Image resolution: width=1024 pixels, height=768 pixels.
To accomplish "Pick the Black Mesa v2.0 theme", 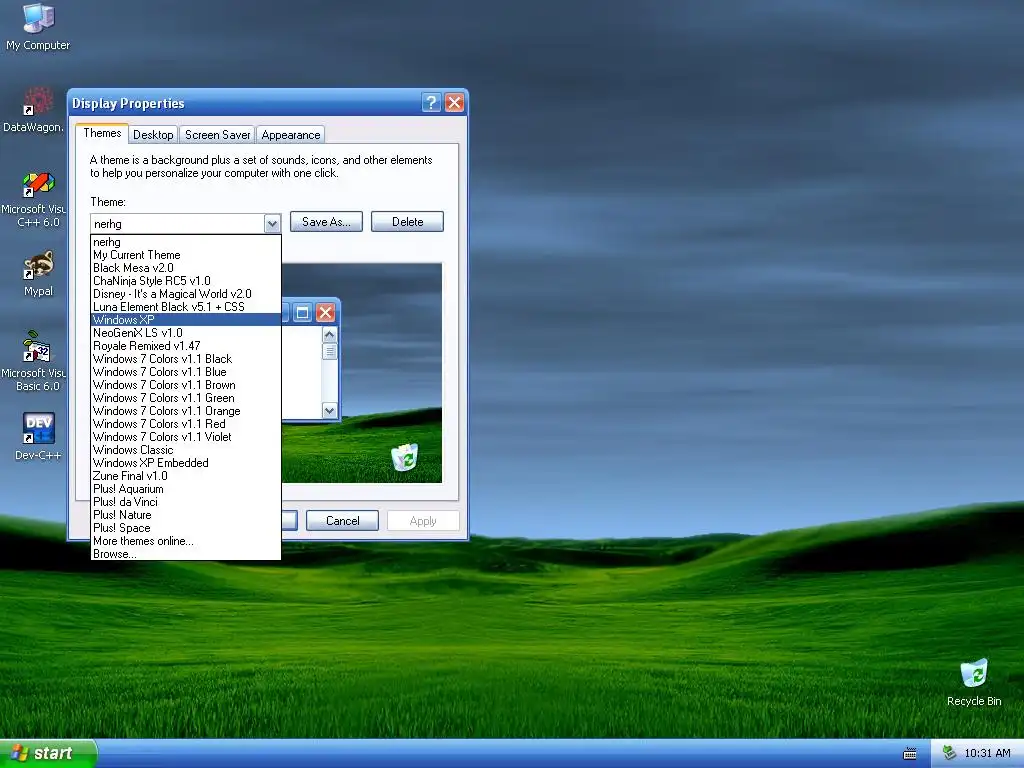I will 186,268.
